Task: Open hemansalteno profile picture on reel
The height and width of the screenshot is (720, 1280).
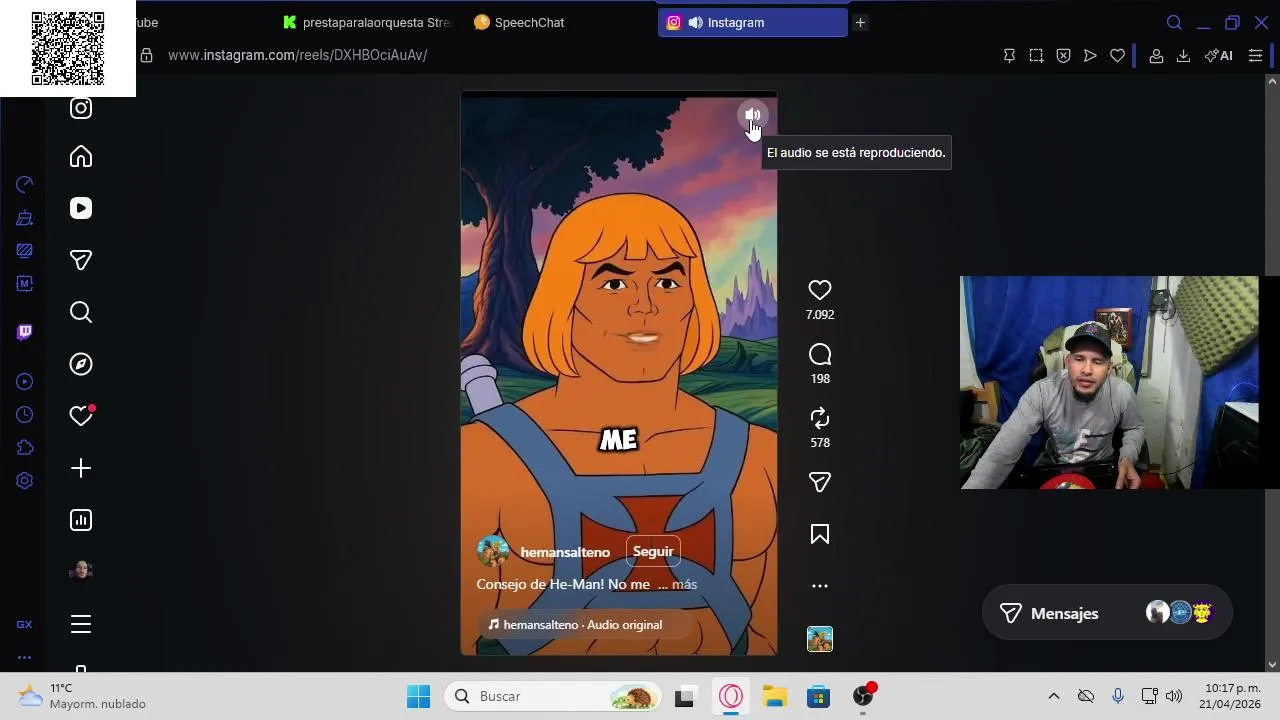Action: pos(493,552)
